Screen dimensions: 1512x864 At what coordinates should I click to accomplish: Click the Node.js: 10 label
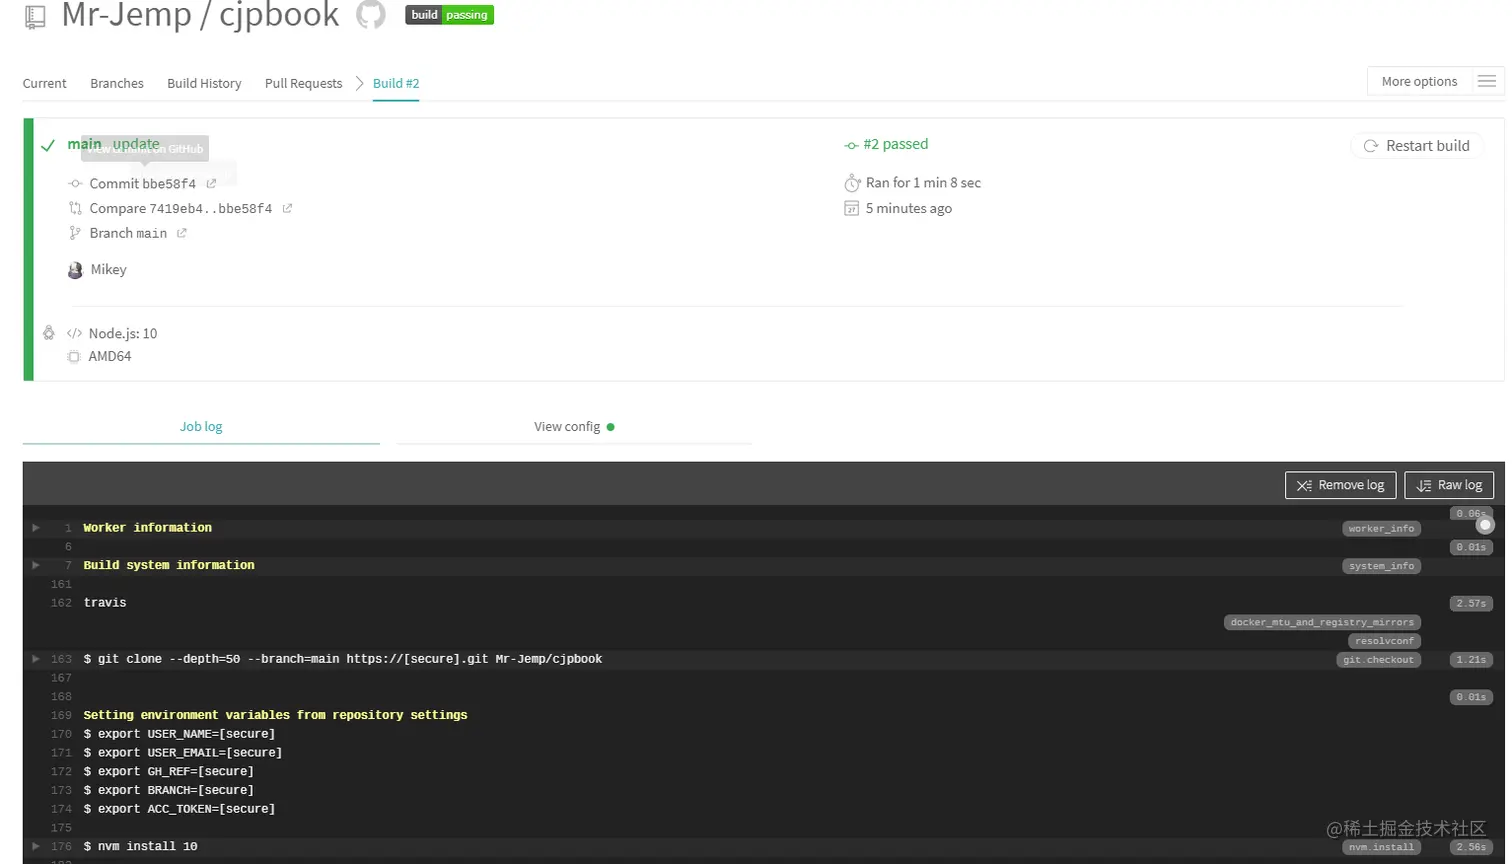tap(123, 334)
